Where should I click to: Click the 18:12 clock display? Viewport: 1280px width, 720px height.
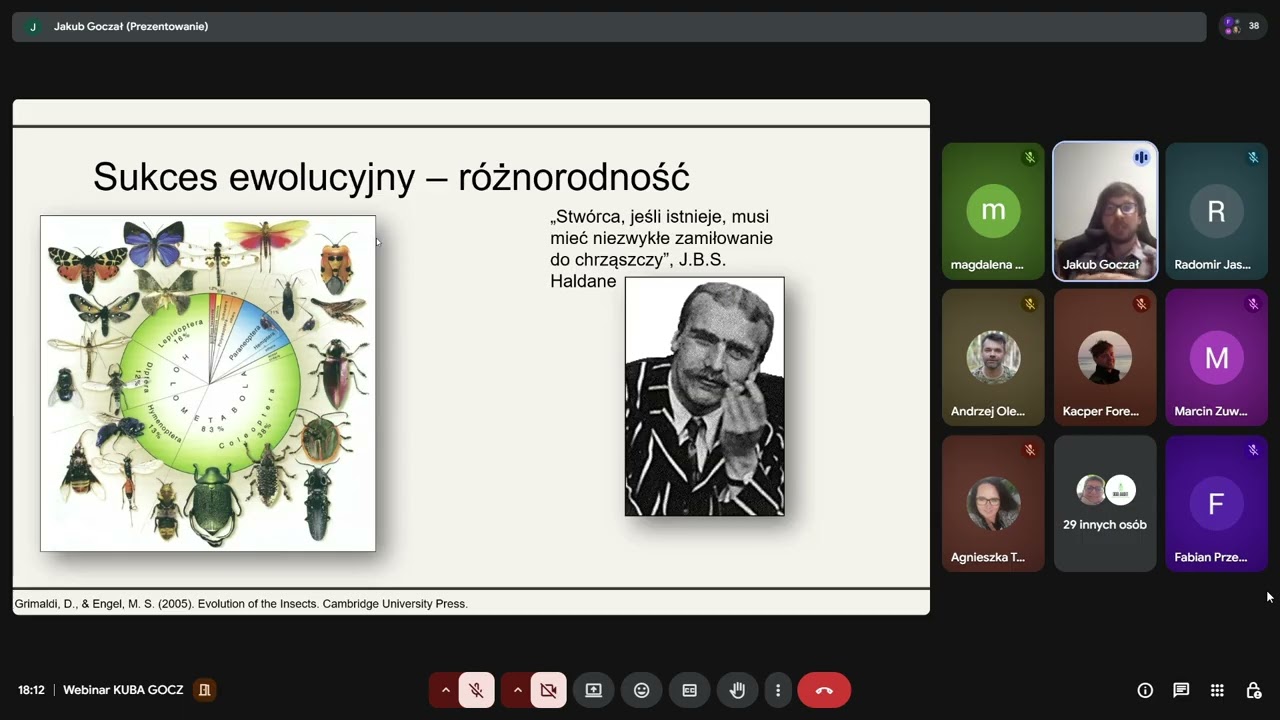pyautogui.click(x=31, y=690)
